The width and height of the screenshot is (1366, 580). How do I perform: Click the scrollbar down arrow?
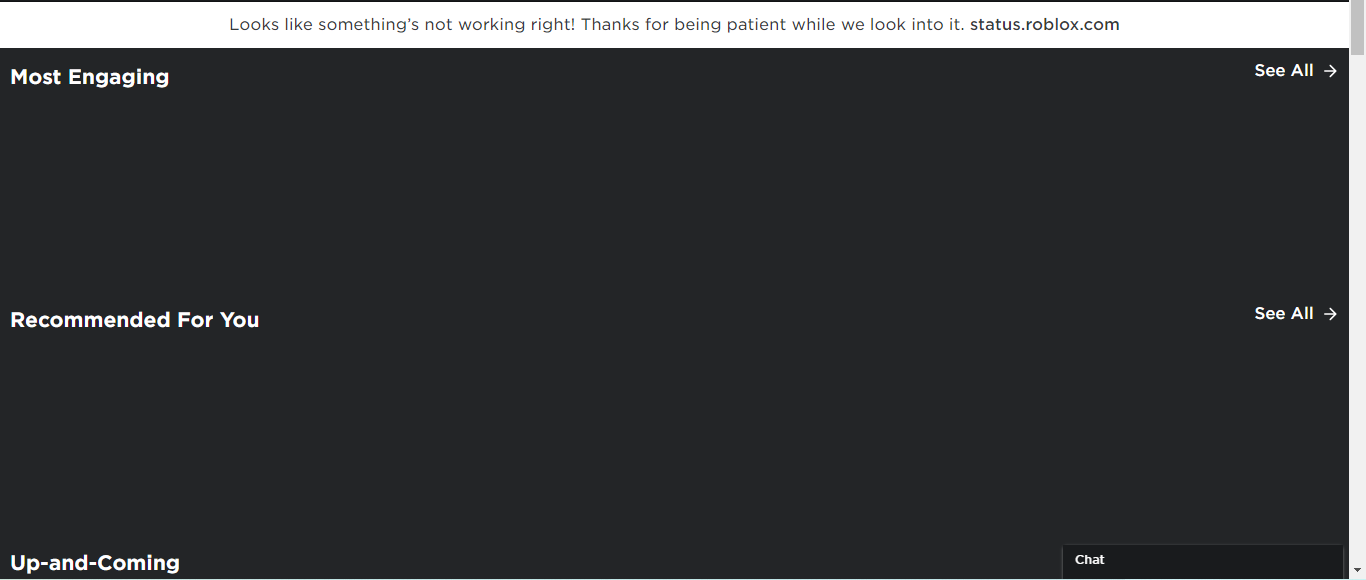[x=1357, y=572]
